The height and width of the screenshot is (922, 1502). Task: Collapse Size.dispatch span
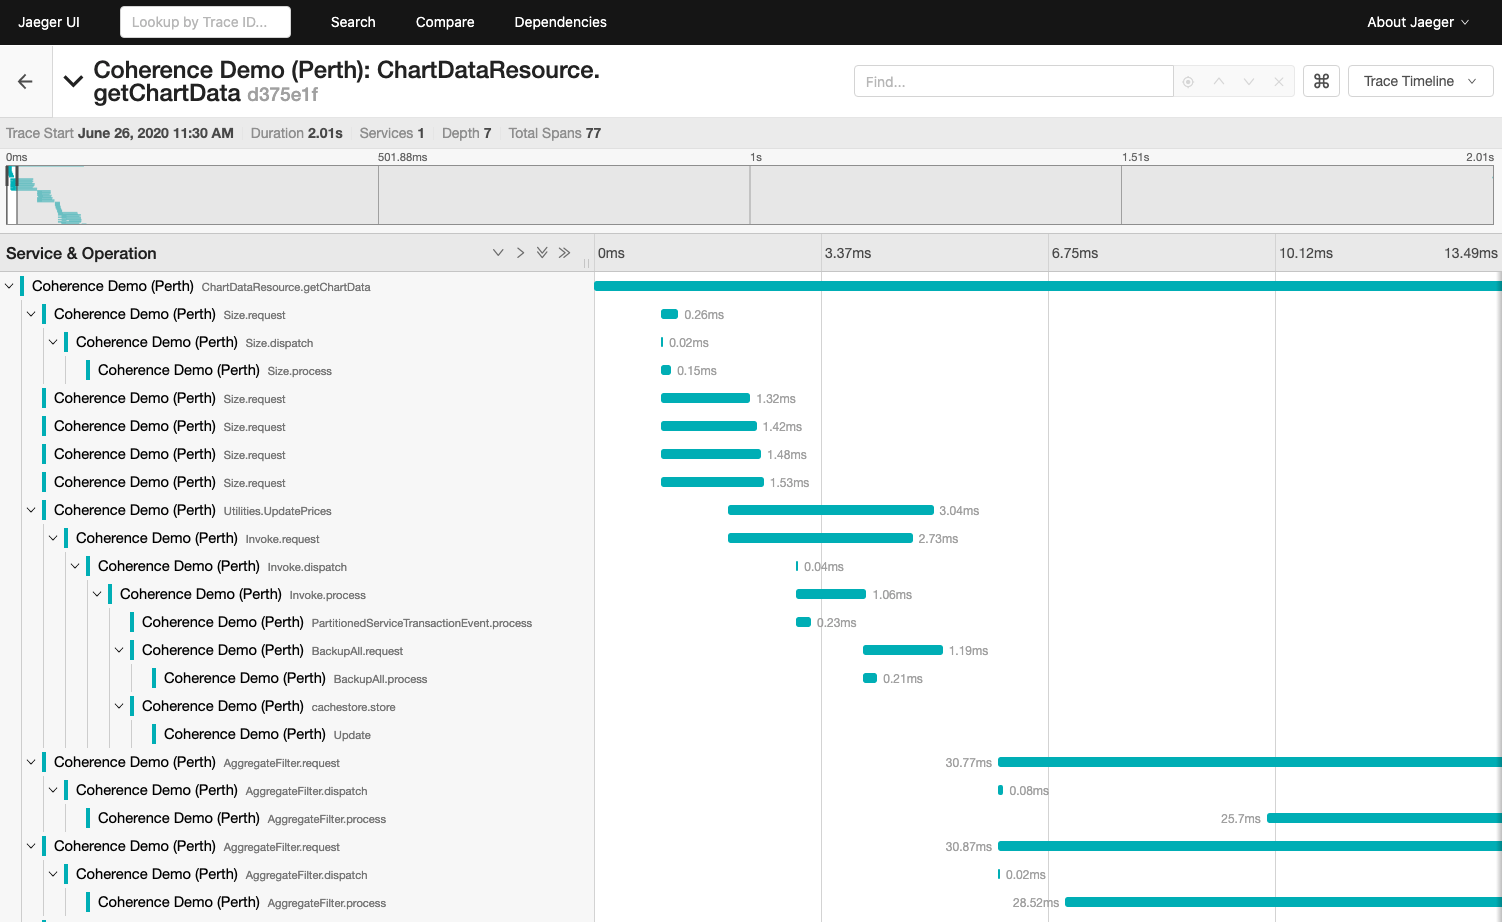pyautogui.click(x=53, y=342)
